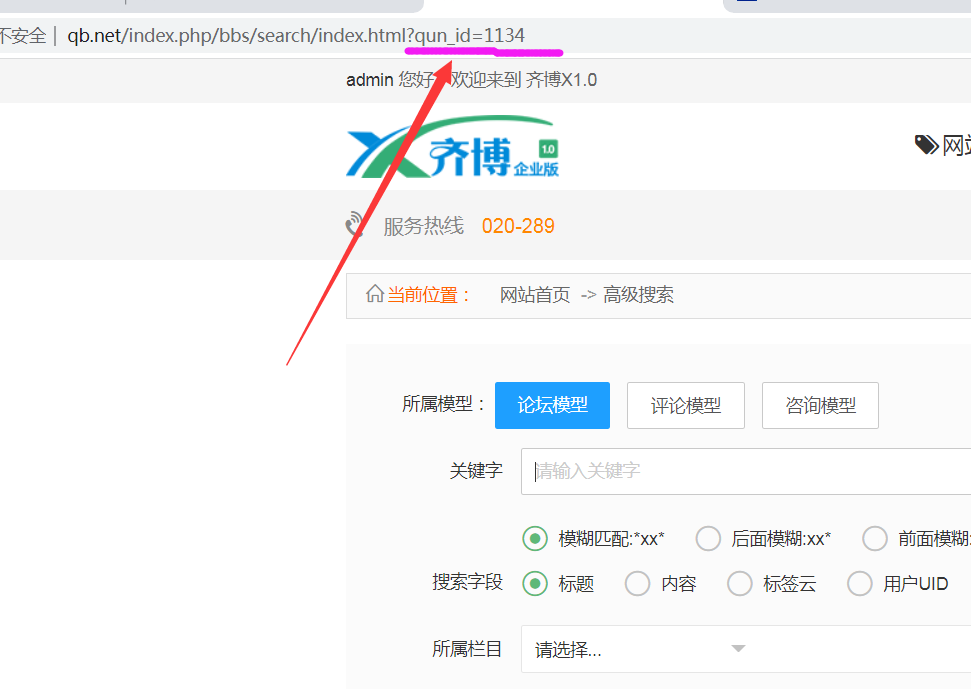Click the tag icon in the header
The width and height of the screenshot is (971, 689).
(x=926, y=146)
